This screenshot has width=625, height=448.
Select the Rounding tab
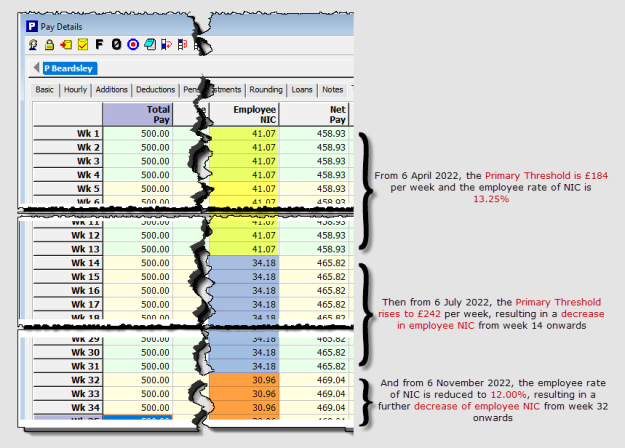point(265,89)
